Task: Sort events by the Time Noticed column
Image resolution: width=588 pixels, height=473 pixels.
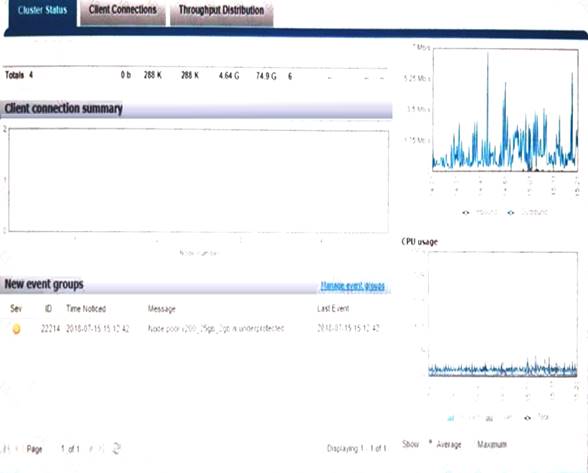Action: (86, 309)
